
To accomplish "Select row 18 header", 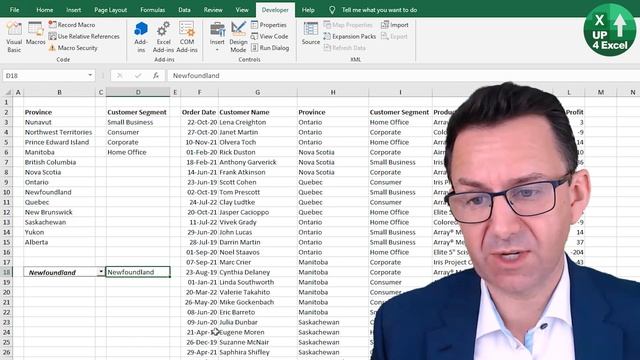I will (x=7, y=272).
